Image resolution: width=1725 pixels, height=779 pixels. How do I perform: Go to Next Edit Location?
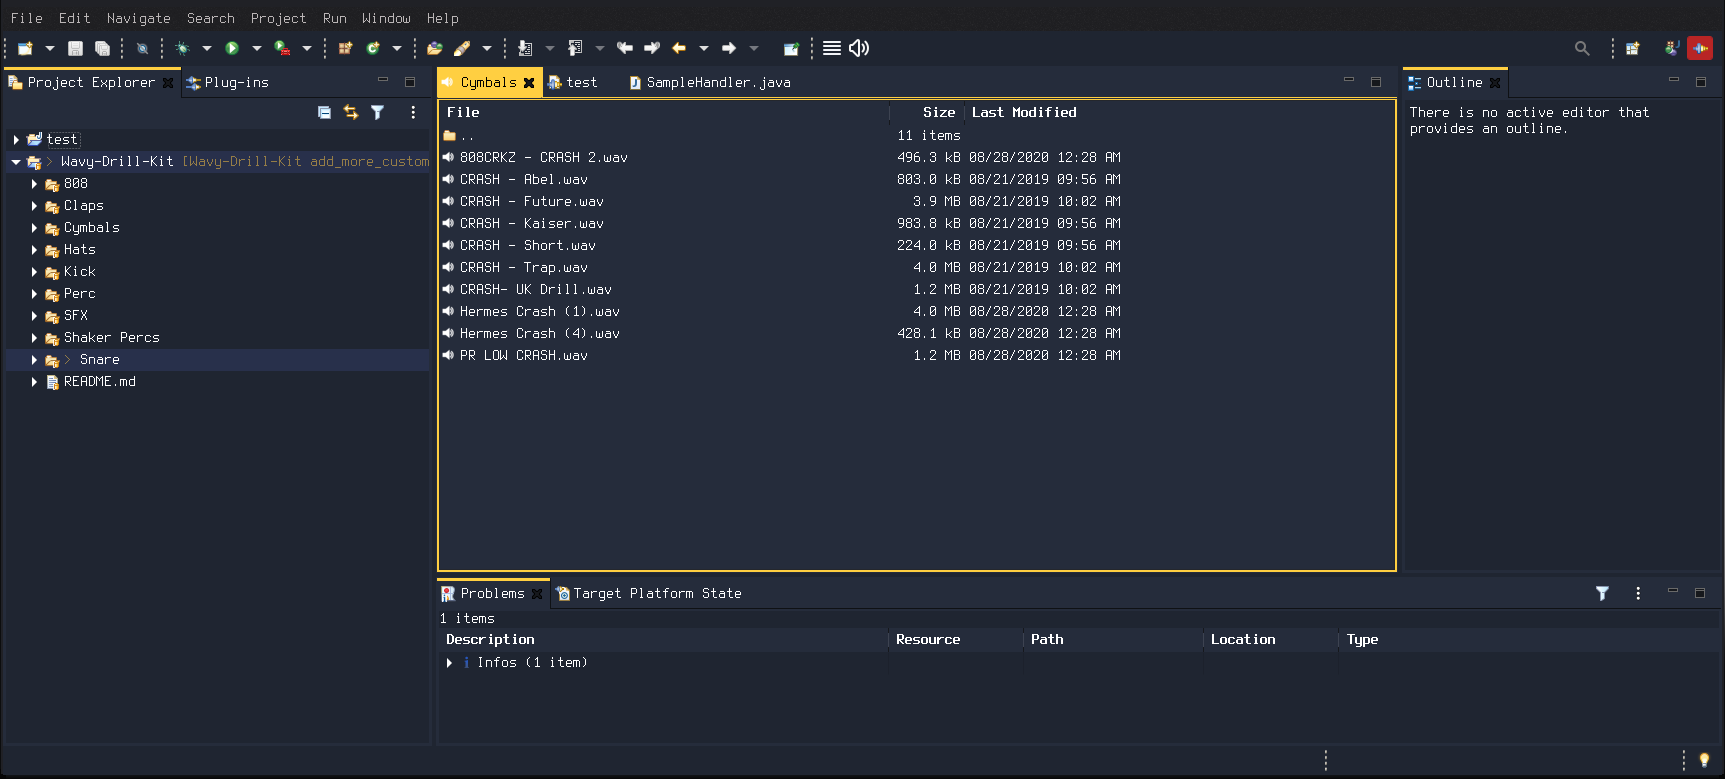[x=652, y=48]
